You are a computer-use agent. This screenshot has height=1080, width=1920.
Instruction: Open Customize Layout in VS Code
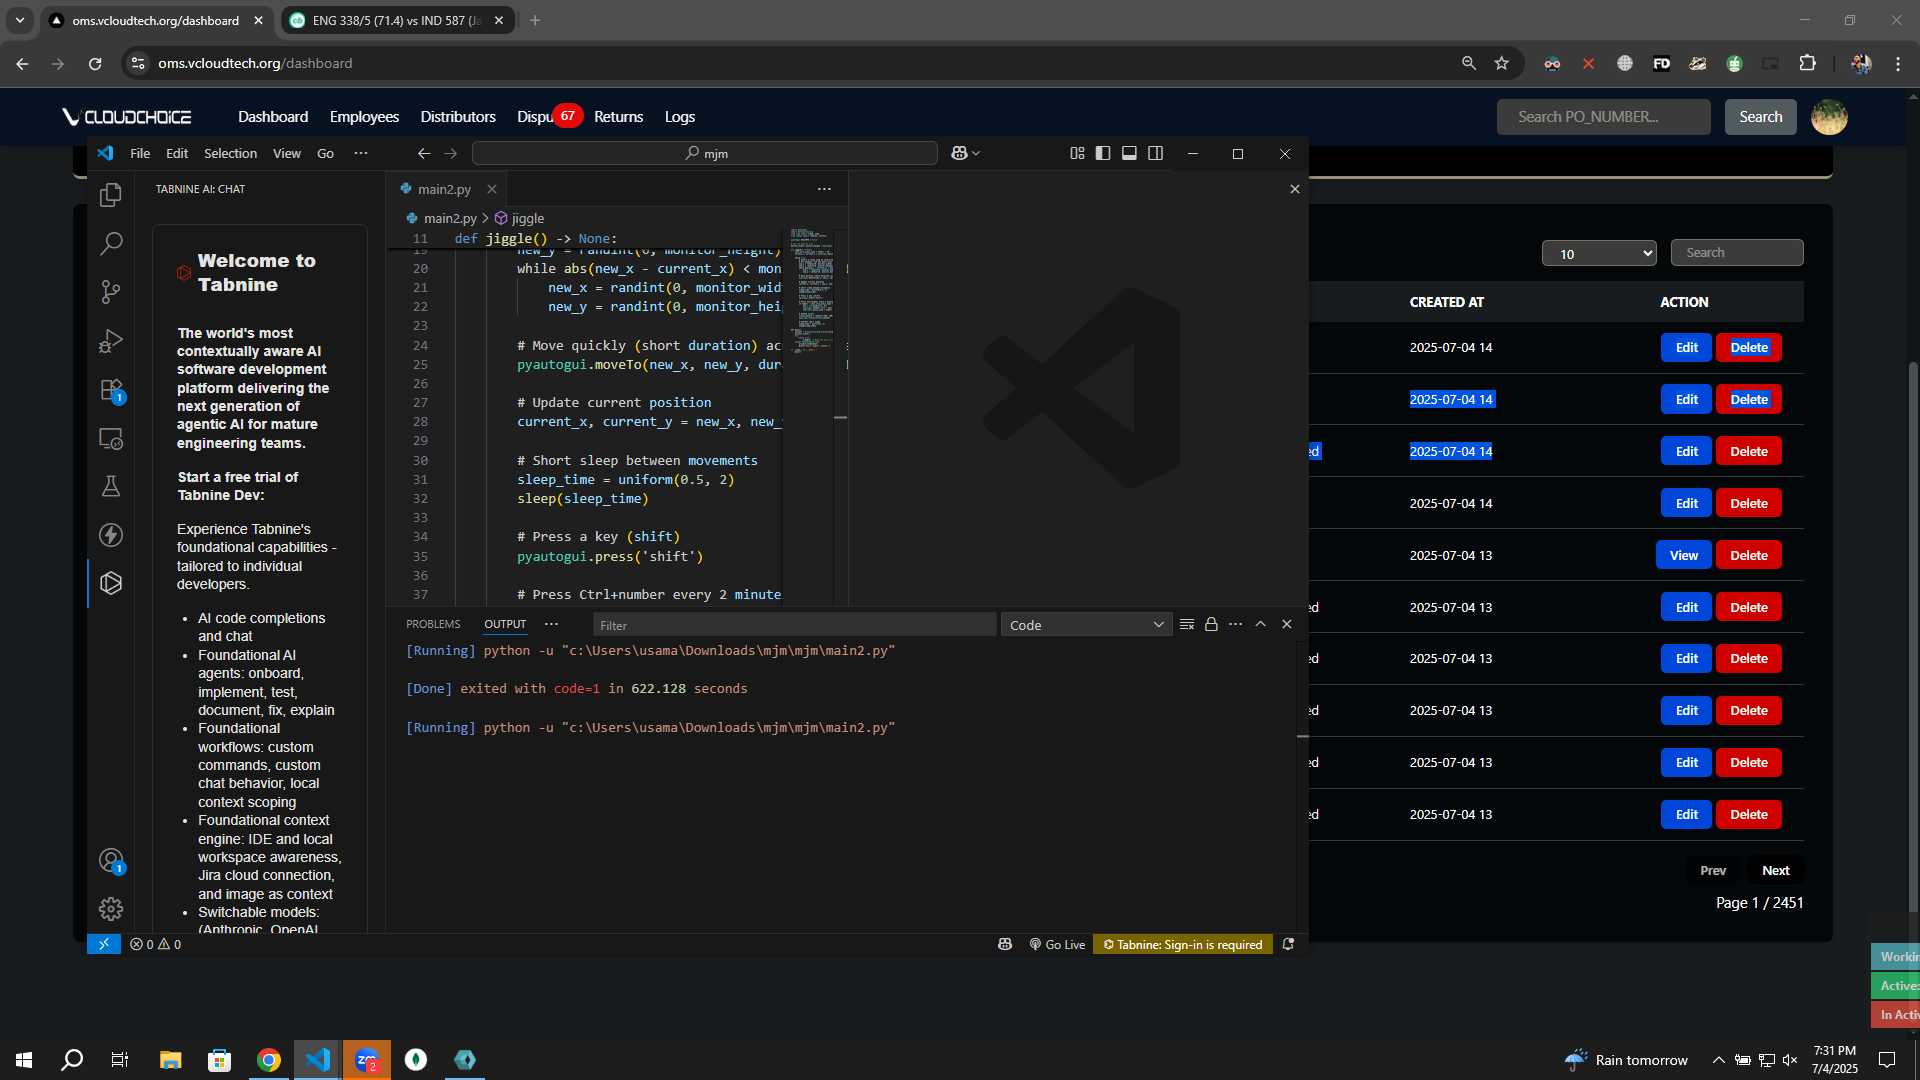coord(1077,153)
